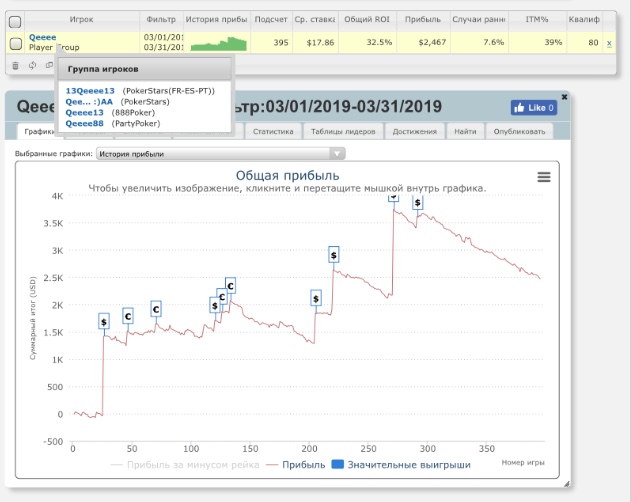Toggle Прибыль series in chart legend
Screen dimensions: 631x502
pos(296,465)
